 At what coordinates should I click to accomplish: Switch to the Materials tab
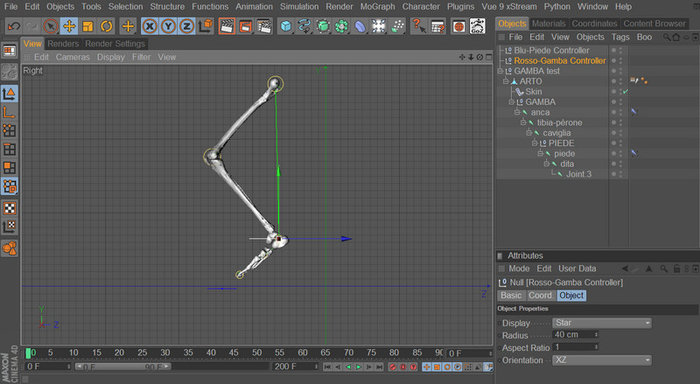pos(549,23)
